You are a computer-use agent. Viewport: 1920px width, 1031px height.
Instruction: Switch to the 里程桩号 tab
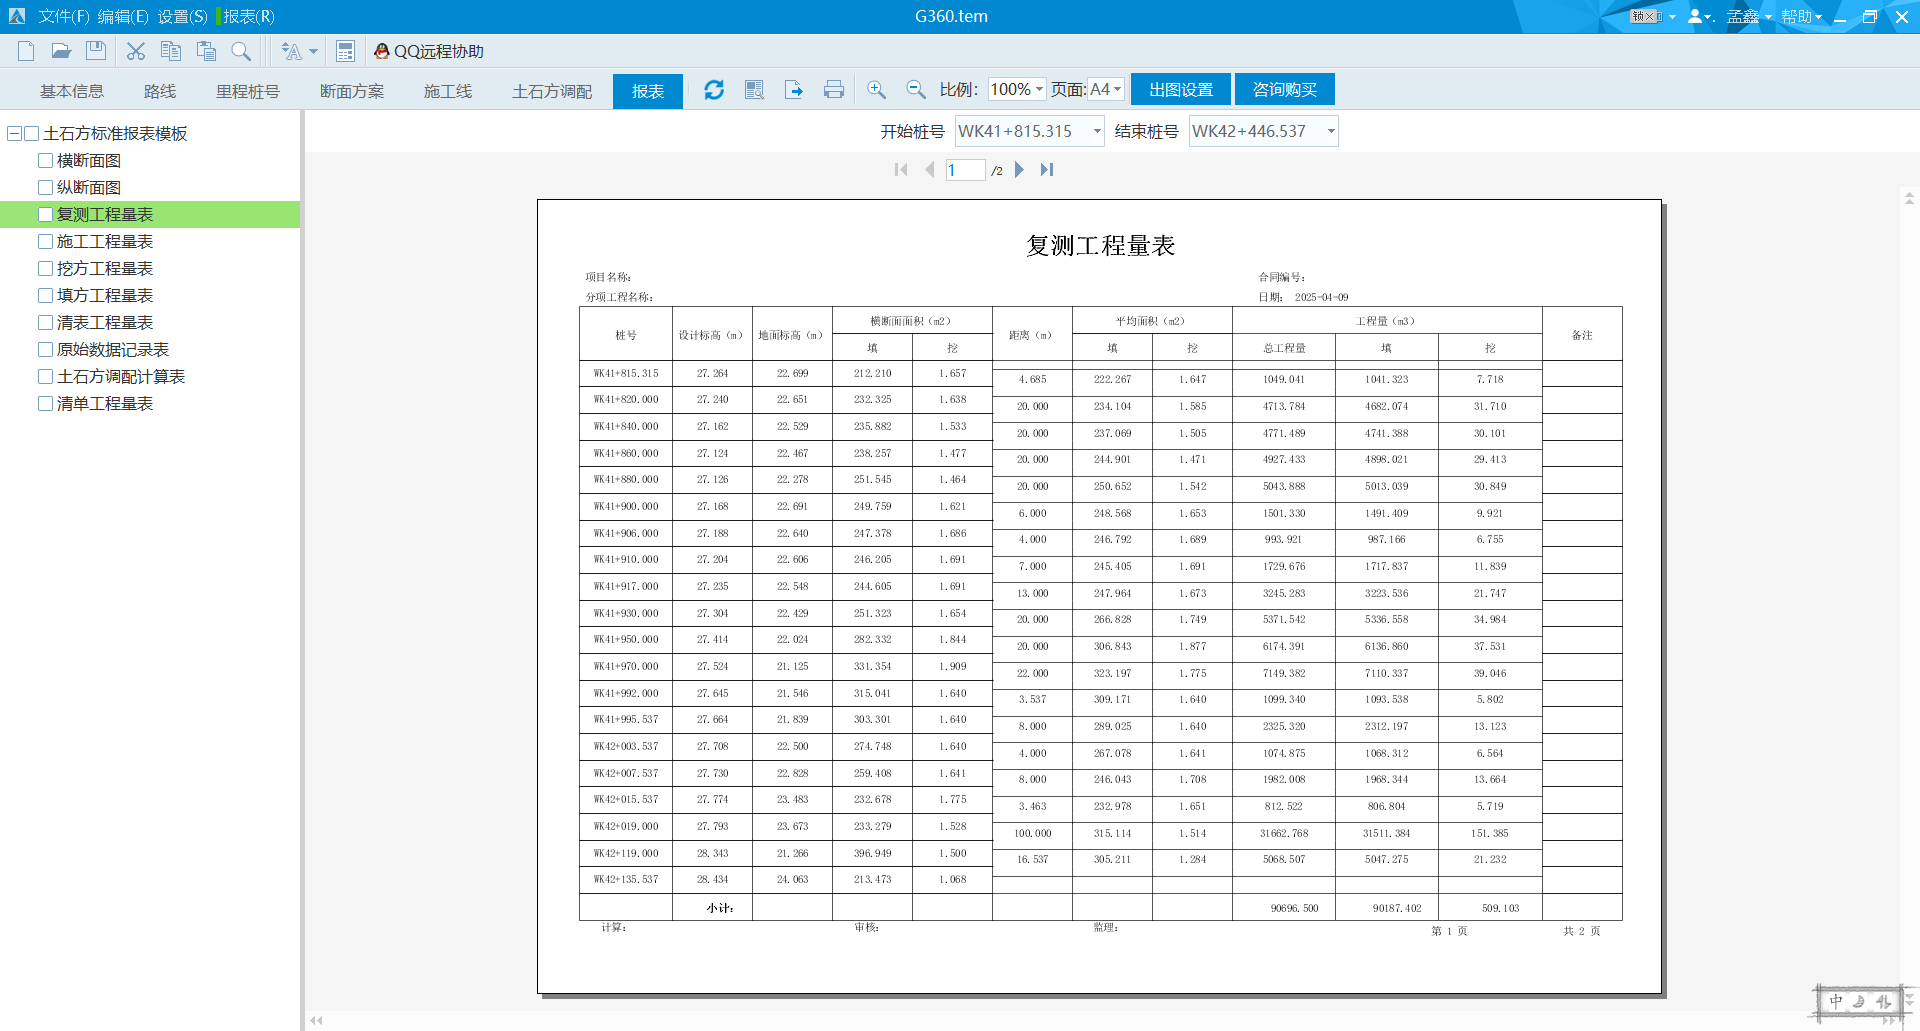tap(248, 91)
